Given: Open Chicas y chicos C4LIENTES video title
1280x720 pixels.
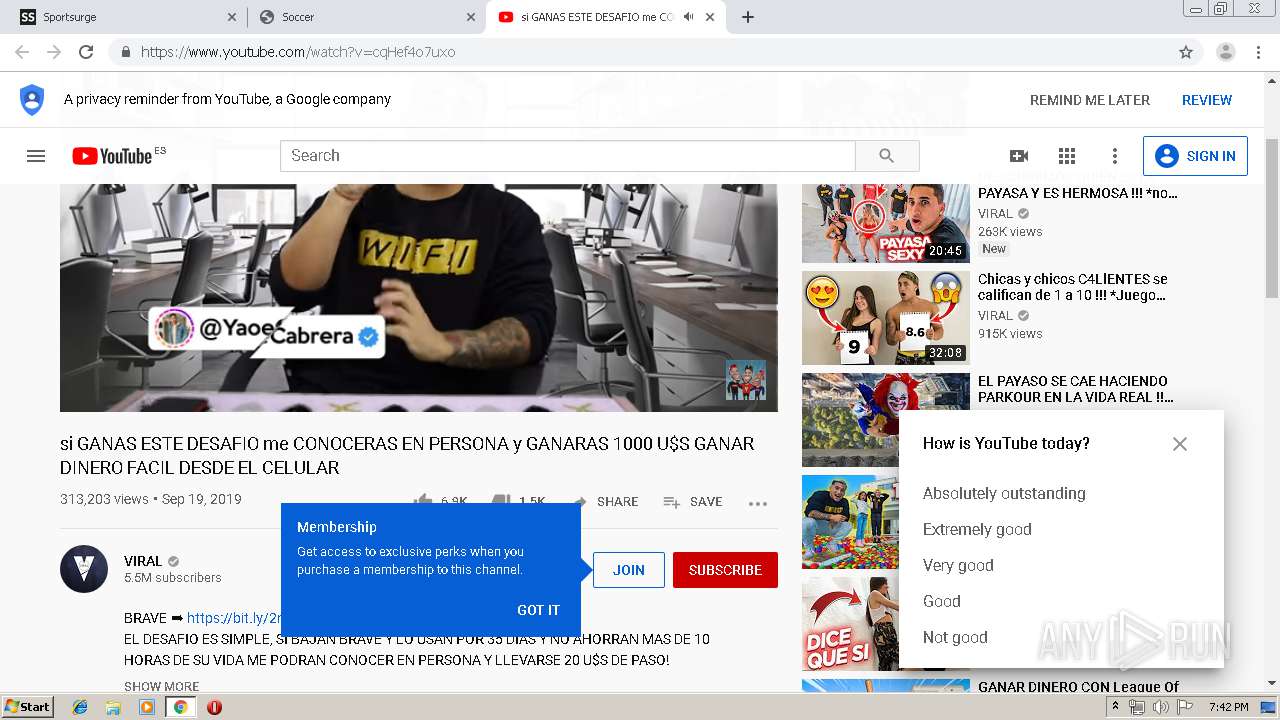Looking at the screenshot, I should pos(1073,287).
